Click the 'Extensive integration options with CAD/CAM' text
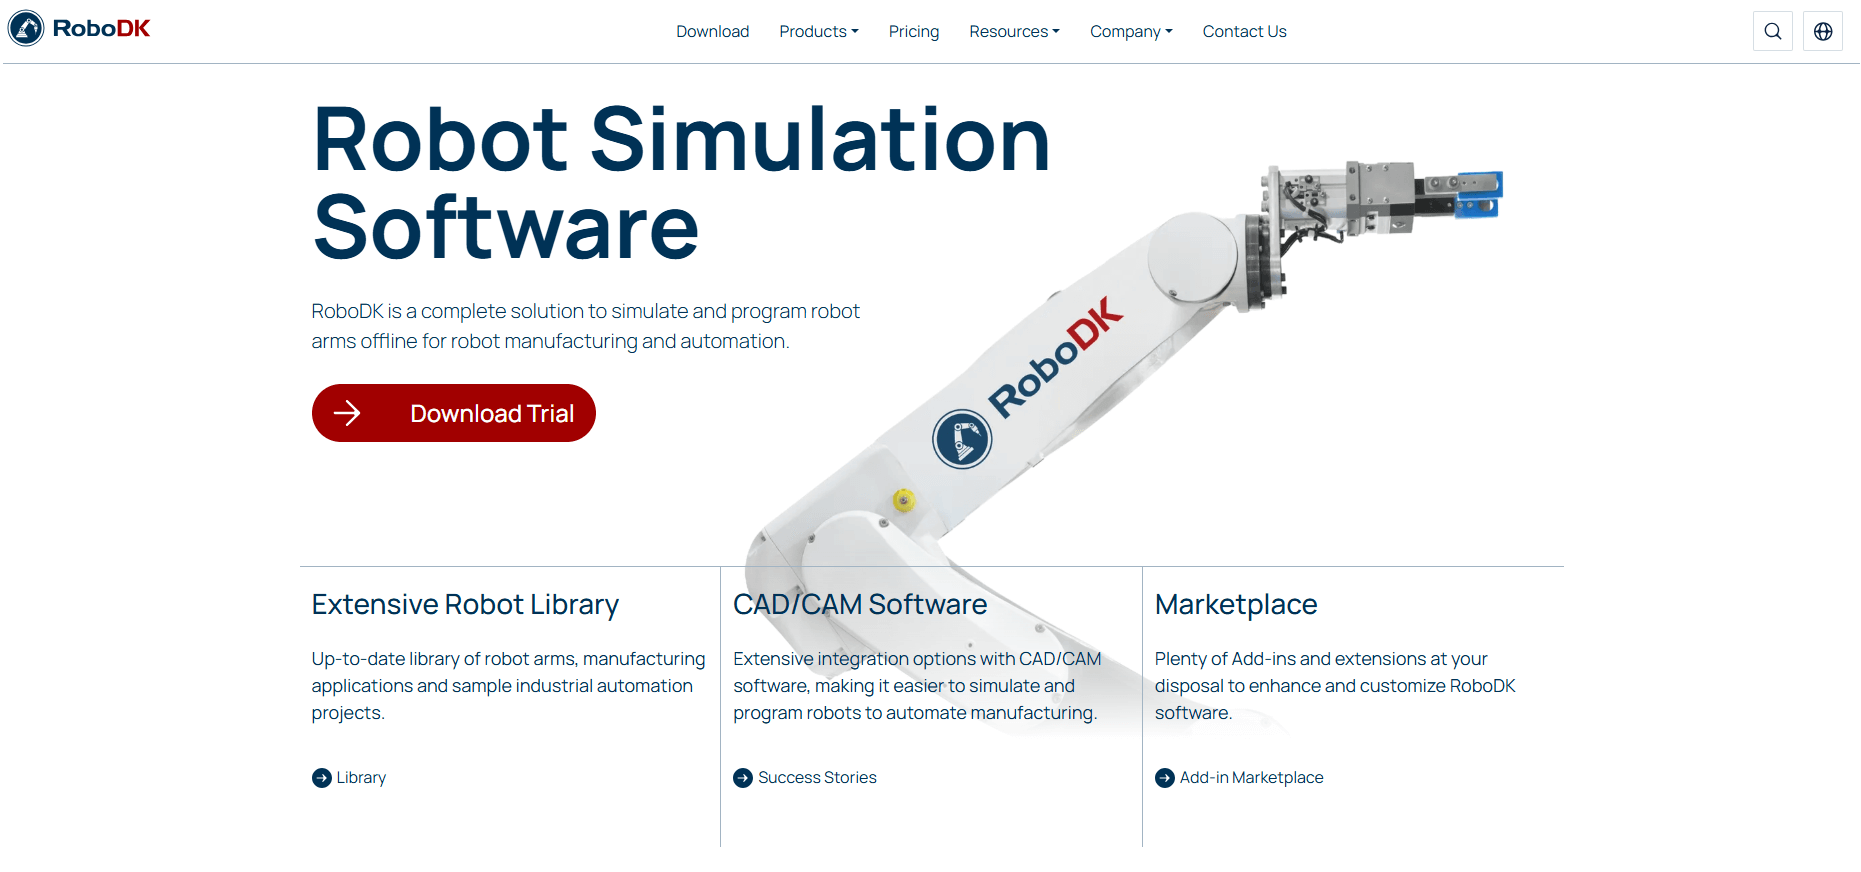This screenshot has width=1861, height=872. pos(917,686)
